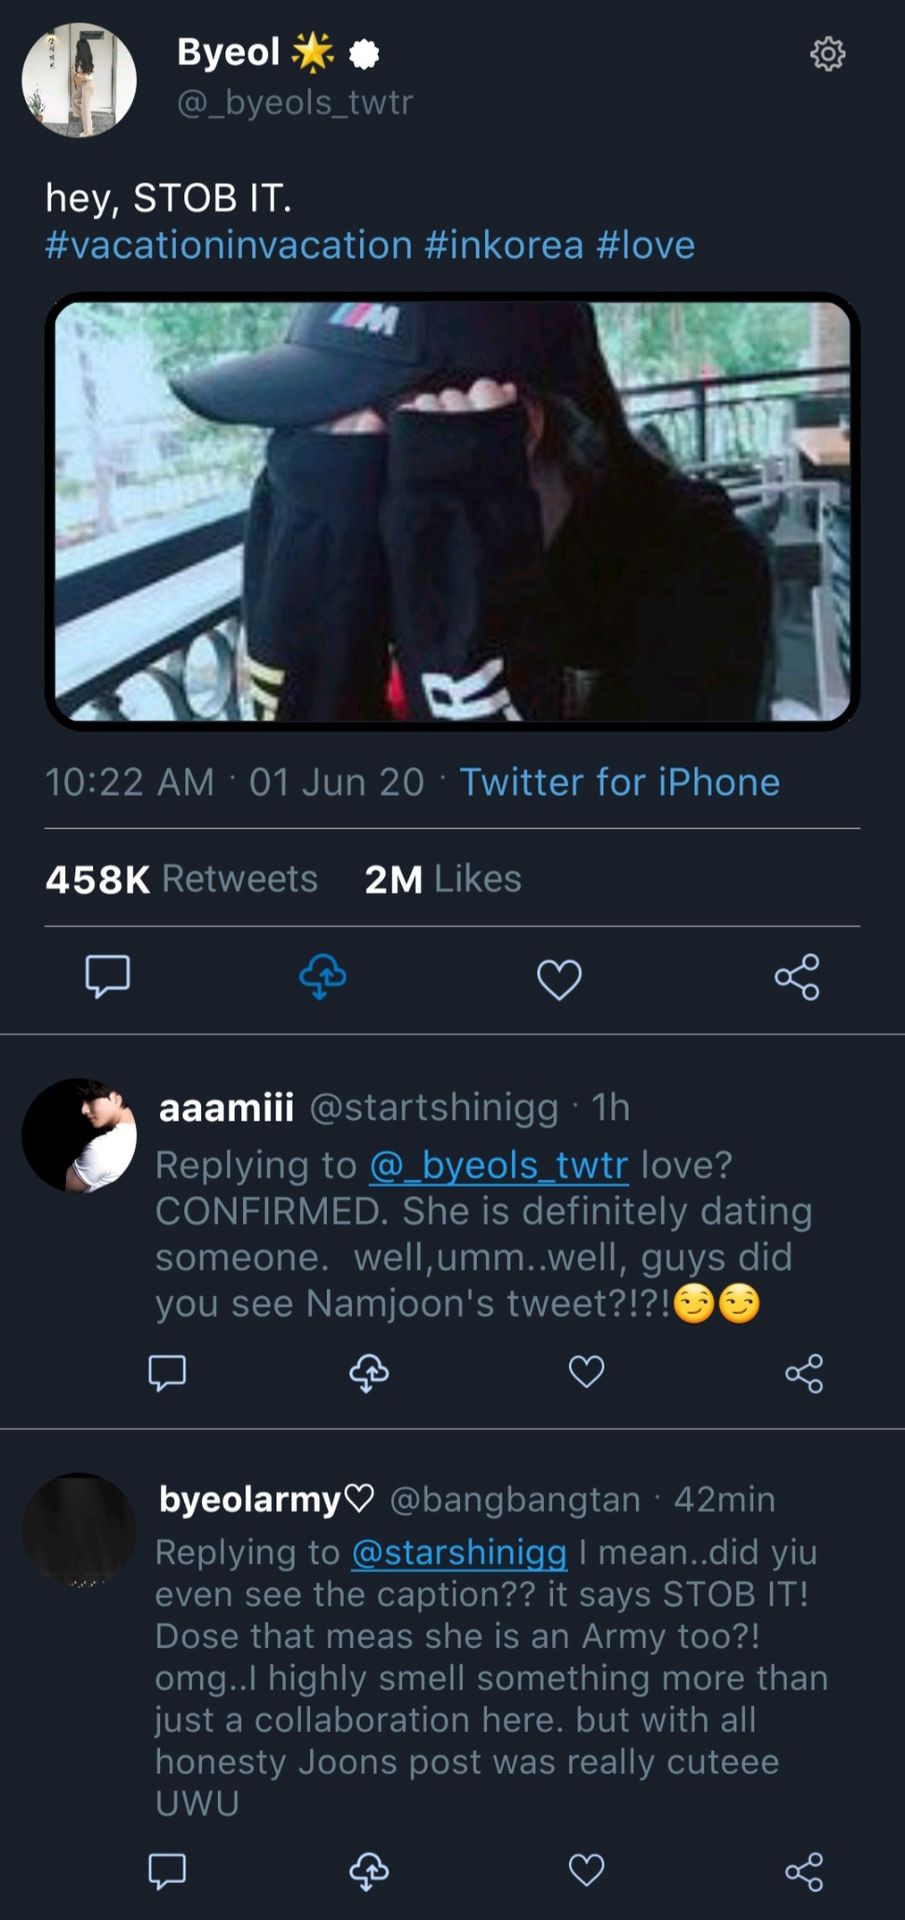Open the #love hashtag

coord(645,245)
